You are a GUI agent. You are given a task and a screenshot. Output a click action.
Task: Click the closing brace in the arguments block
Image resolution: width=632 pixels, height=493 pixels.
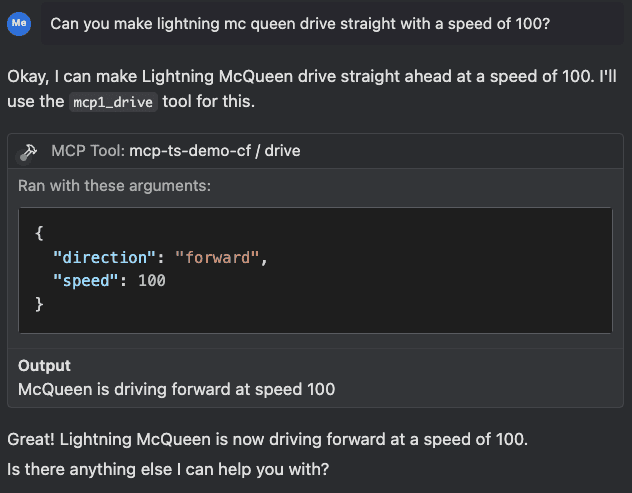pyautogui.click(x=39, y=304)
